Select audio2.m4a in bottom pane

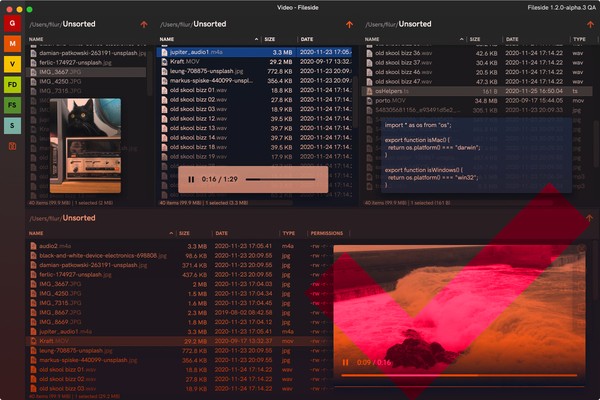180,246
